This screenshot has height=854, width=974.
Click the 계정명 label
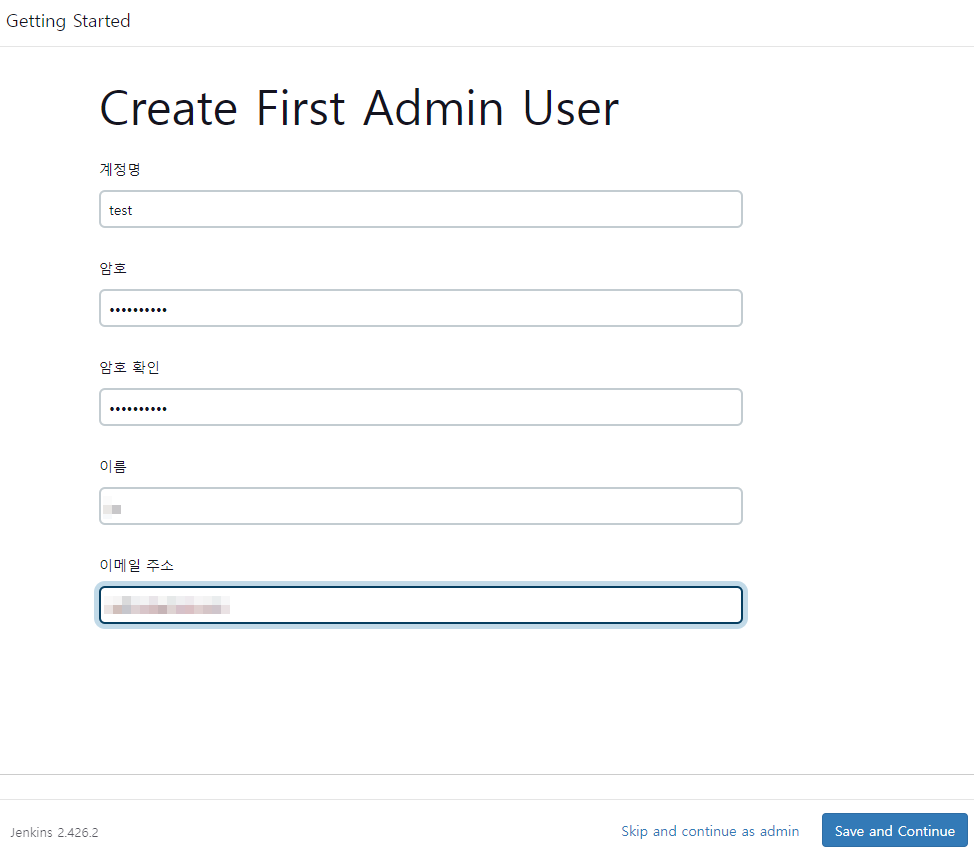click(120, 169)
